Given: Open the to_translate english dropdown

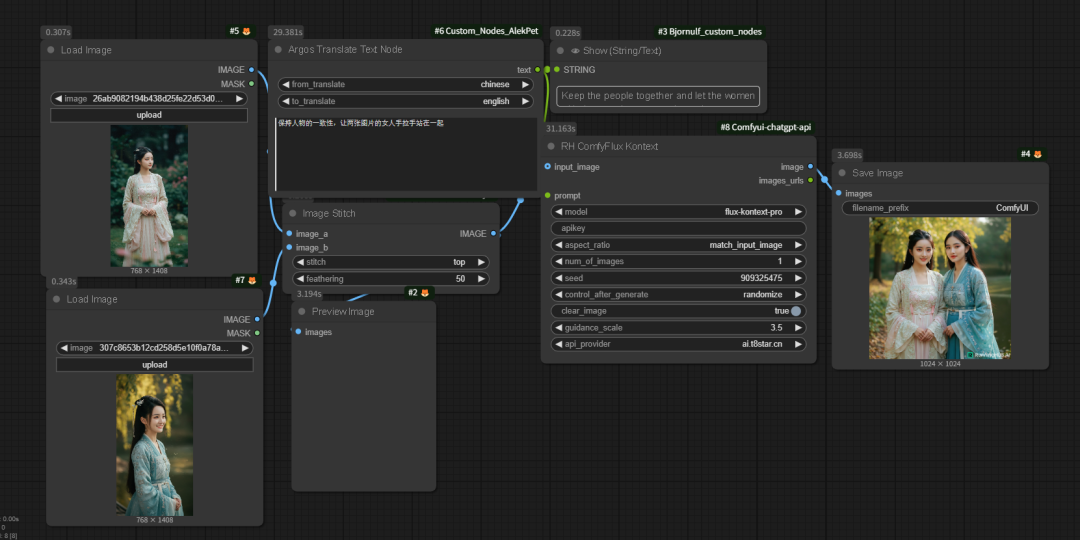Looking at the screenshot, I should tap(406, 101).
